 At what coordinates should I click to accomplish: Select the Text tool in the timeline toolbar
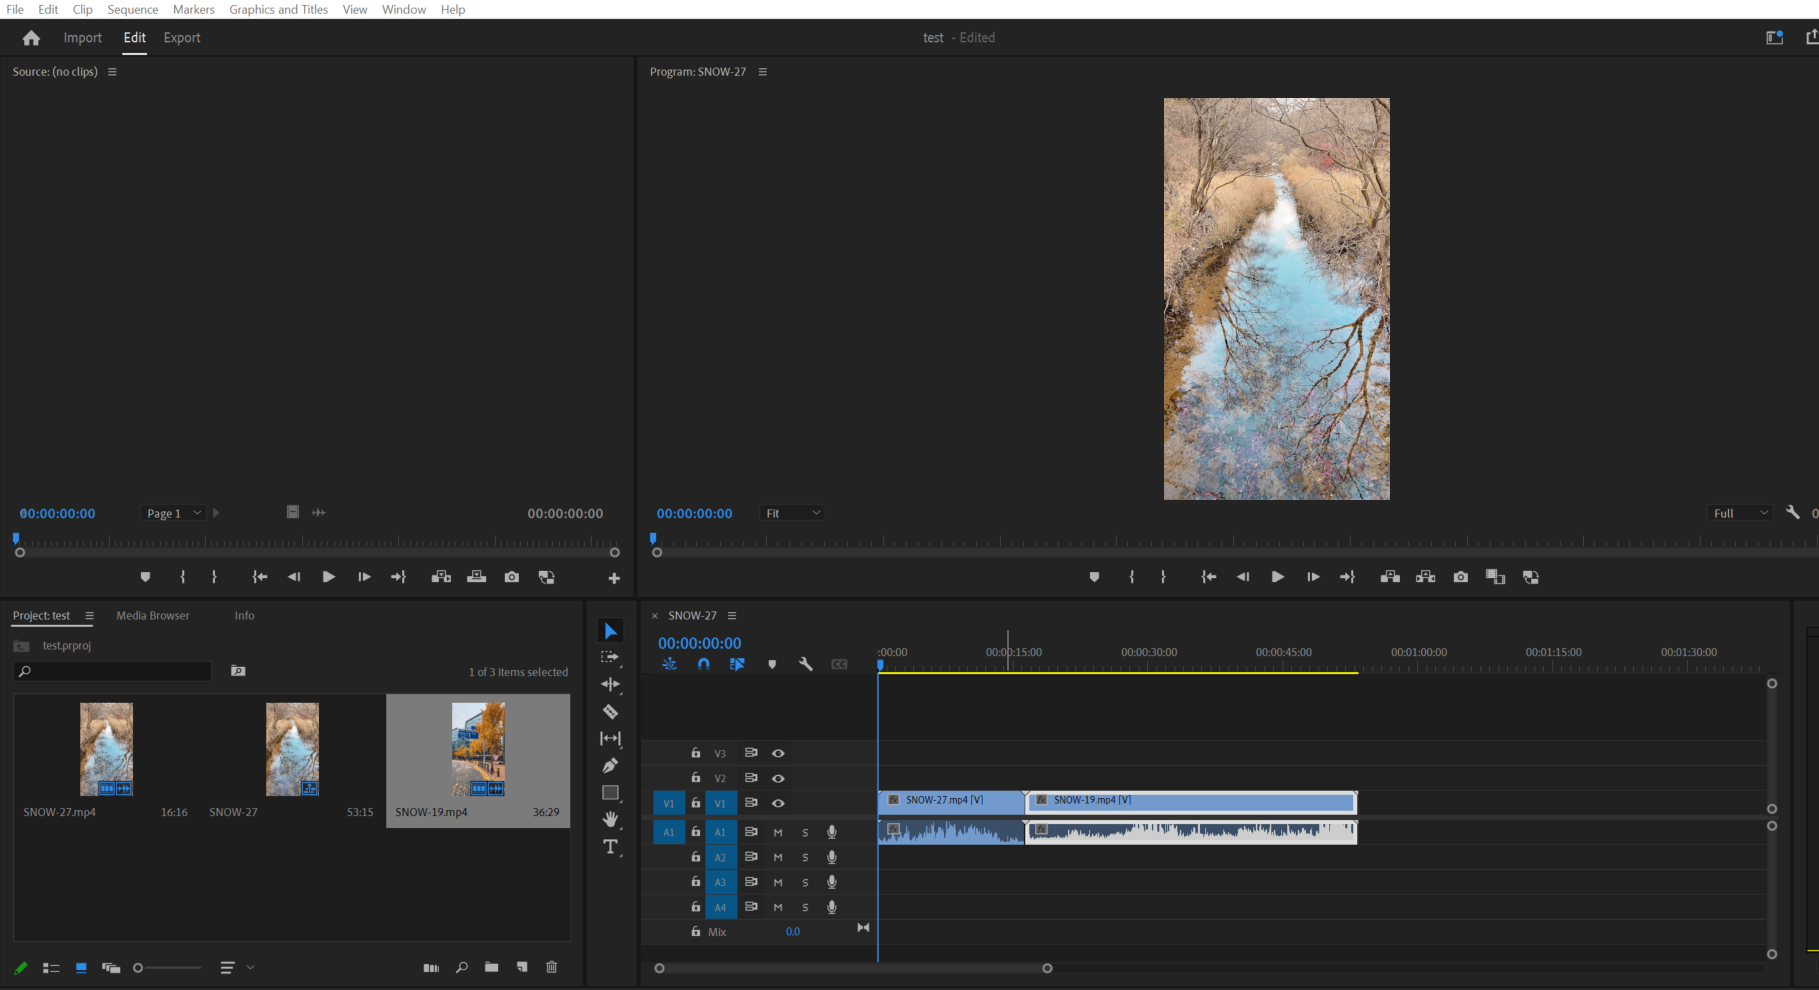click(611, 846)
